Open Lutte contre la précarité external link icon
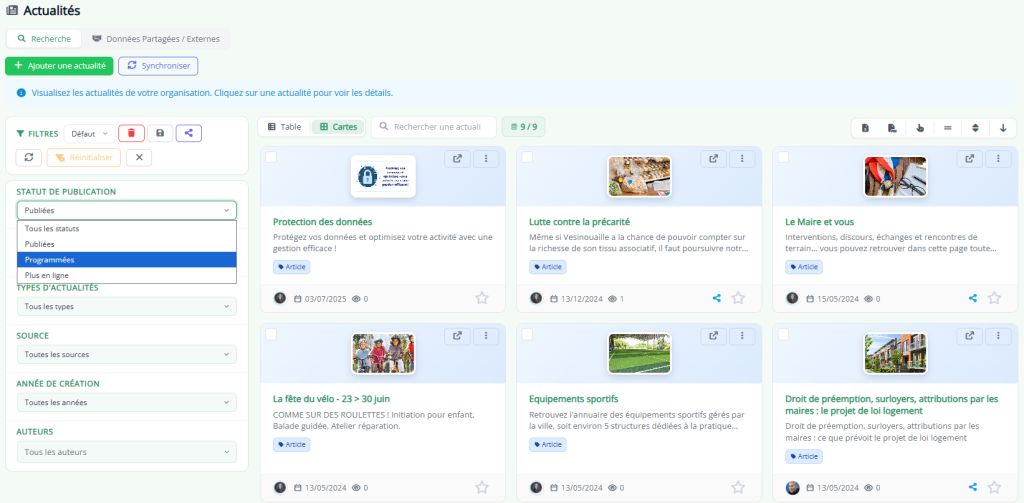This screenshot has width=1024, height=503. (x=714, y=159)
